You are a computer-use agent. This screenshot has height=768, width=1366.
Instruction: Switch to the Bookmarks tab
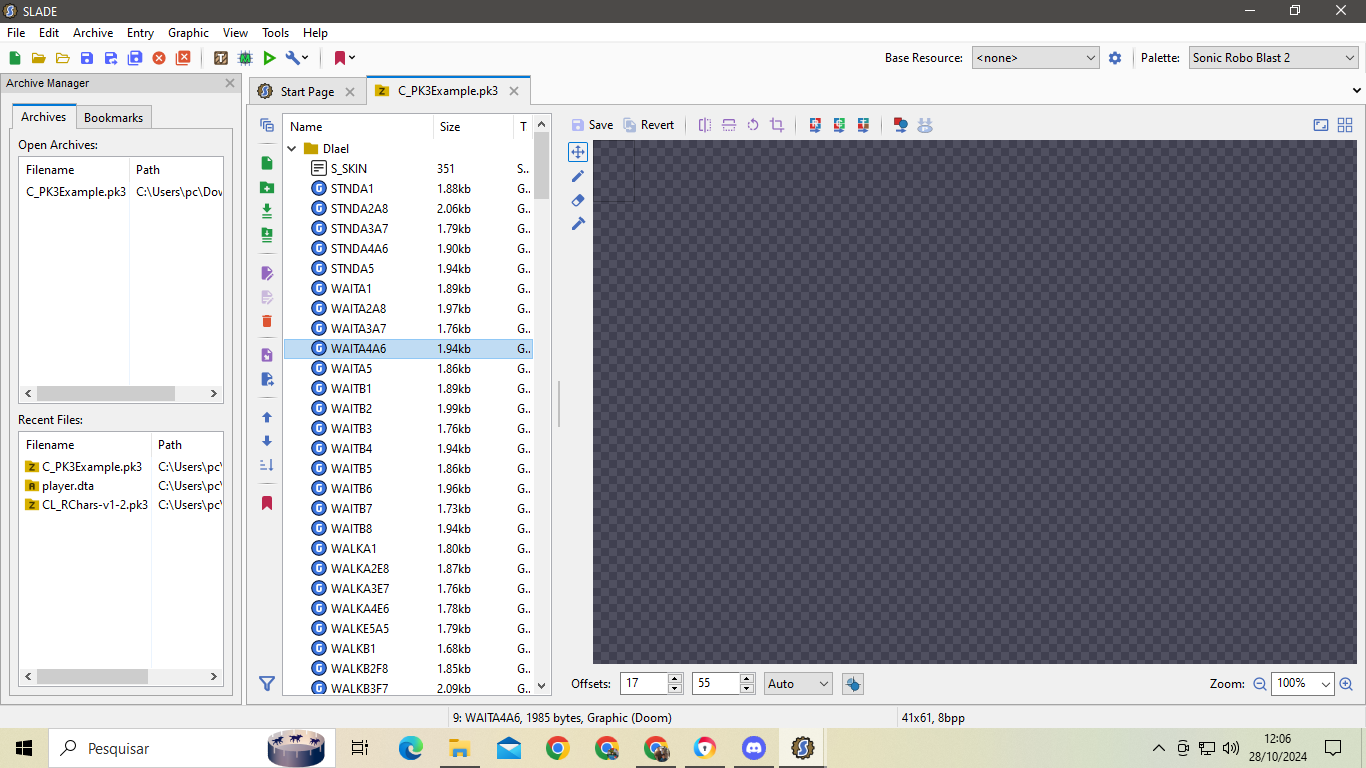pos(113,118)
